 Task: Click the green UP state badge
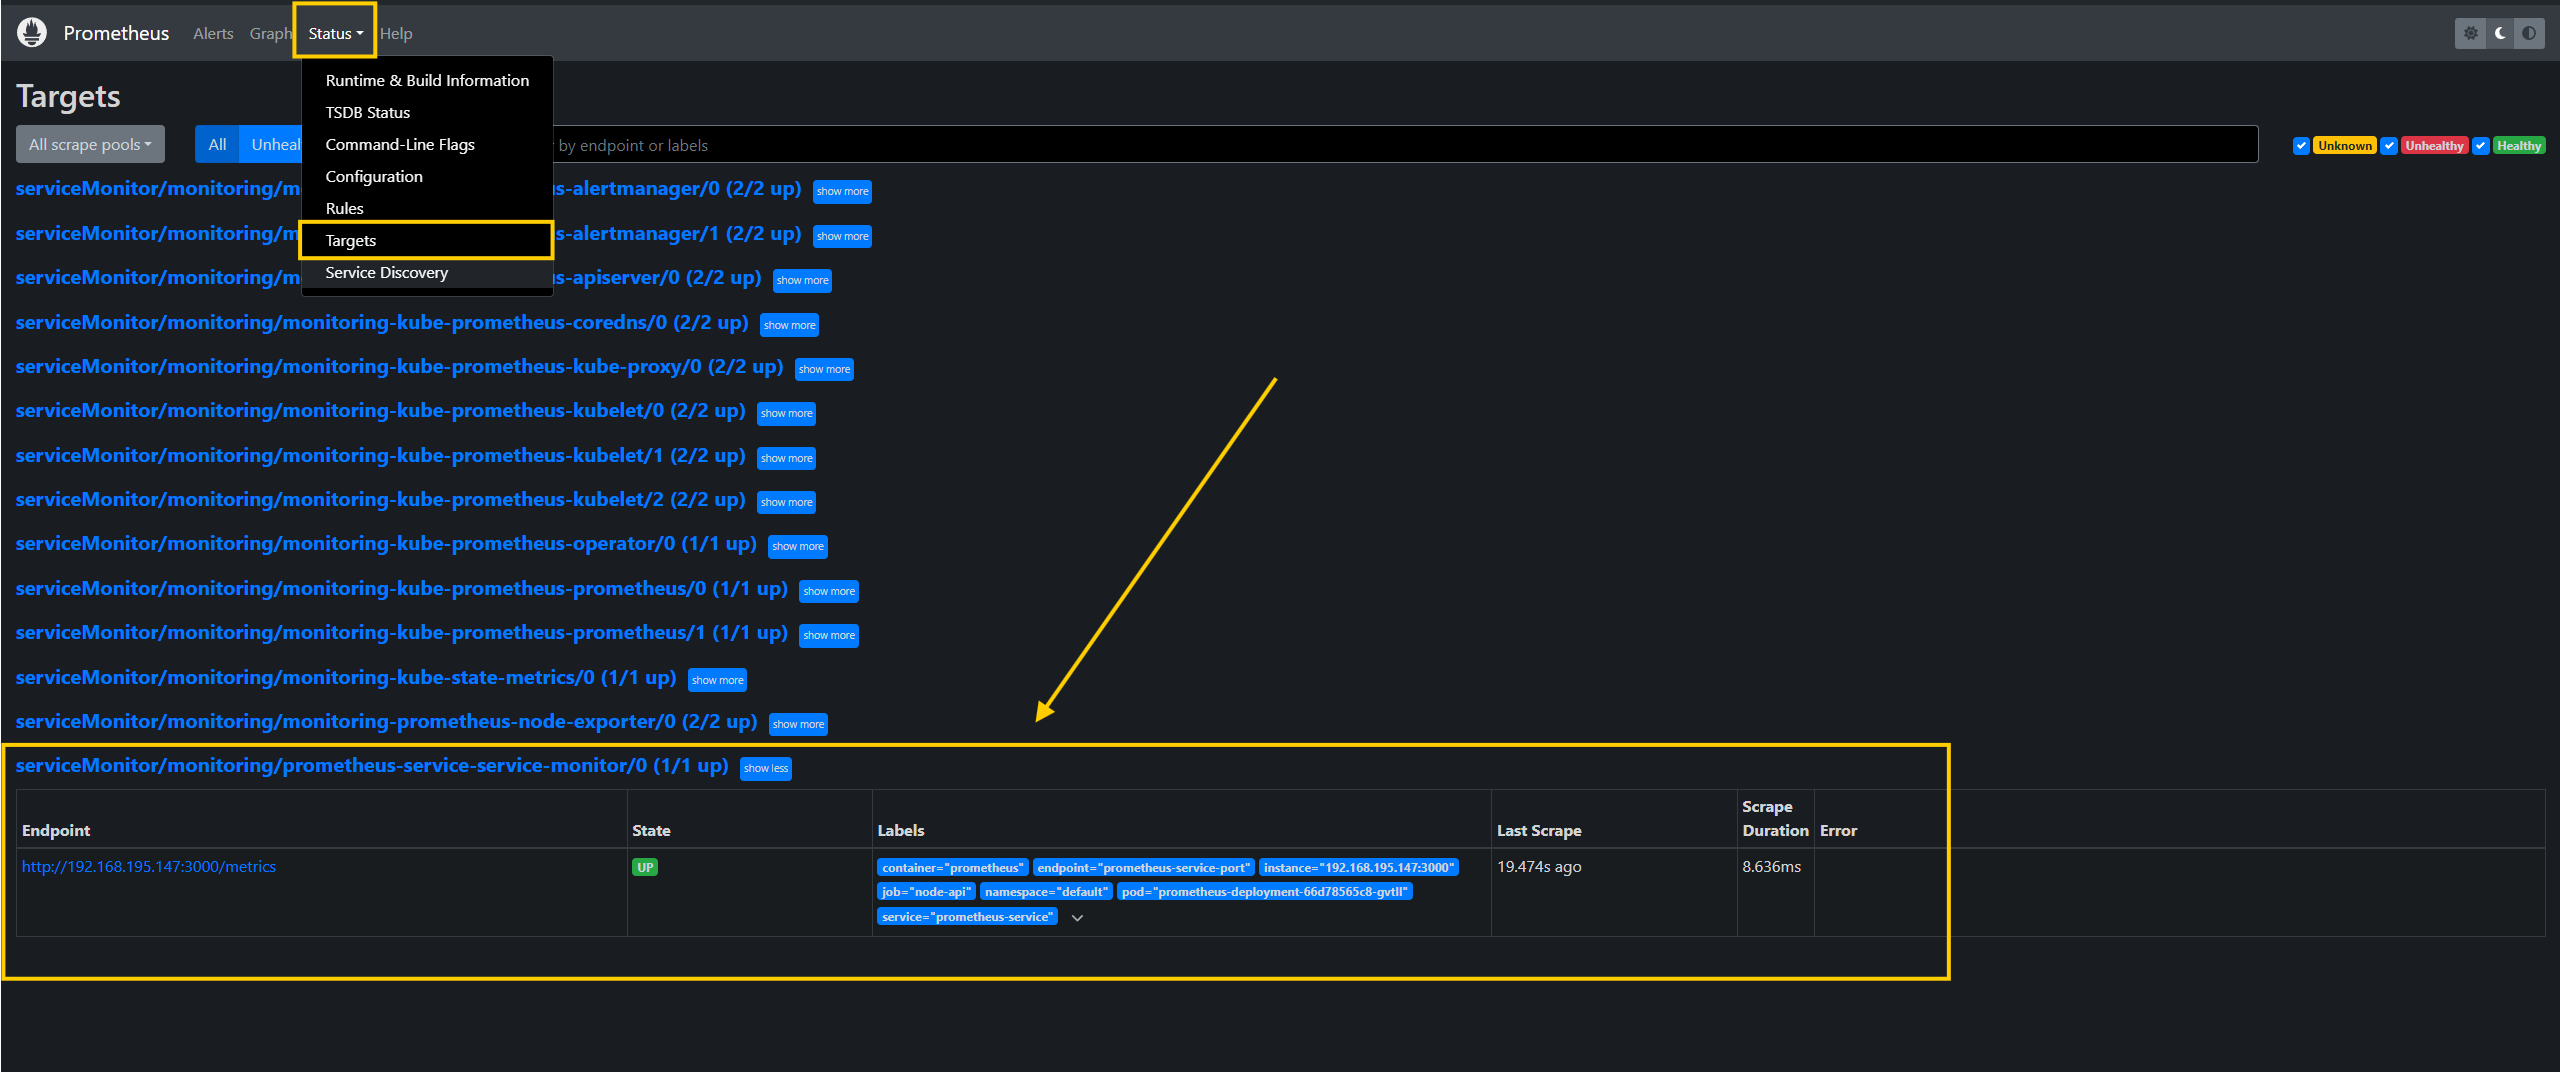click(645, 867)
